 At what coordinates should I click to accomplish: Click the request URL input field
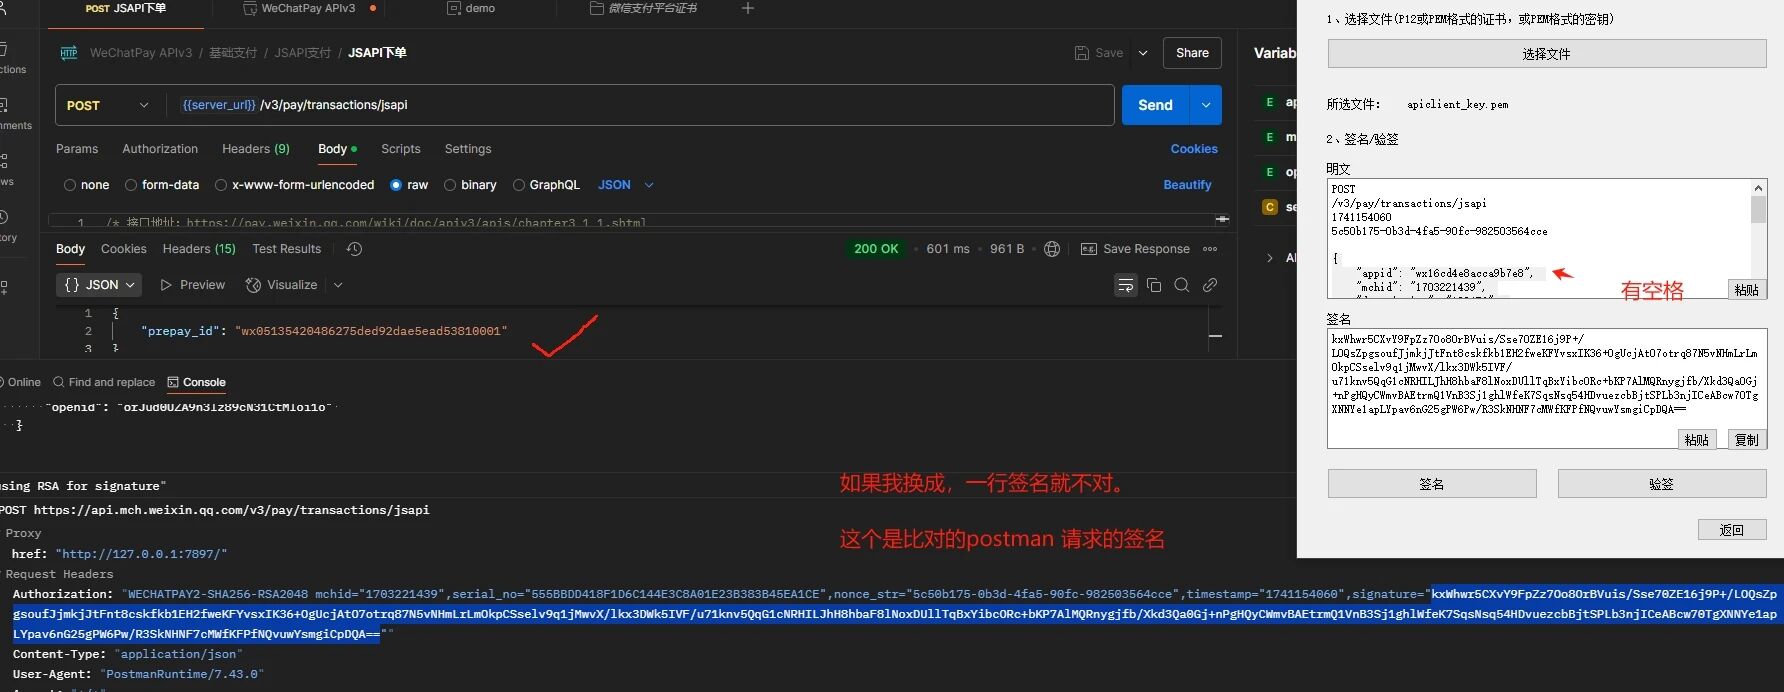click(640, 105)
